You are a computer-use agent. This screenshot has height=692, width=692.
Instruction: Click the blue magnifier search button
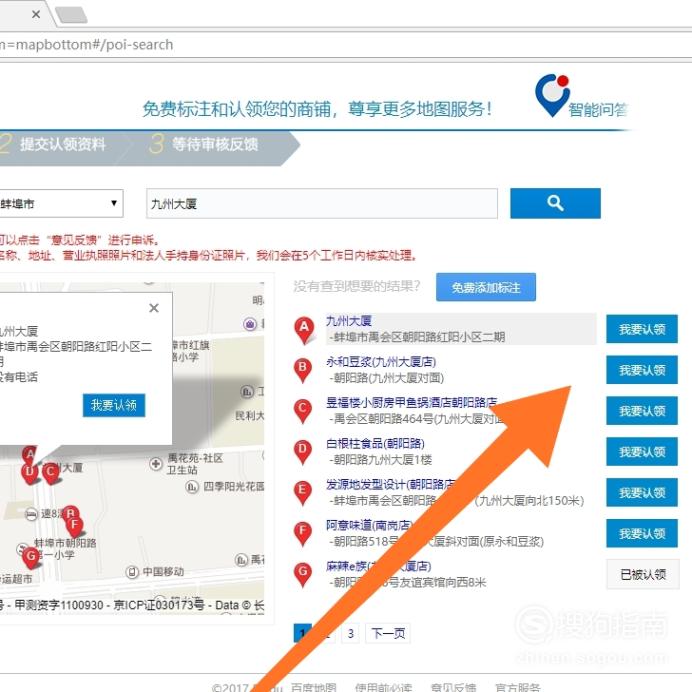(x=555, y=203)
